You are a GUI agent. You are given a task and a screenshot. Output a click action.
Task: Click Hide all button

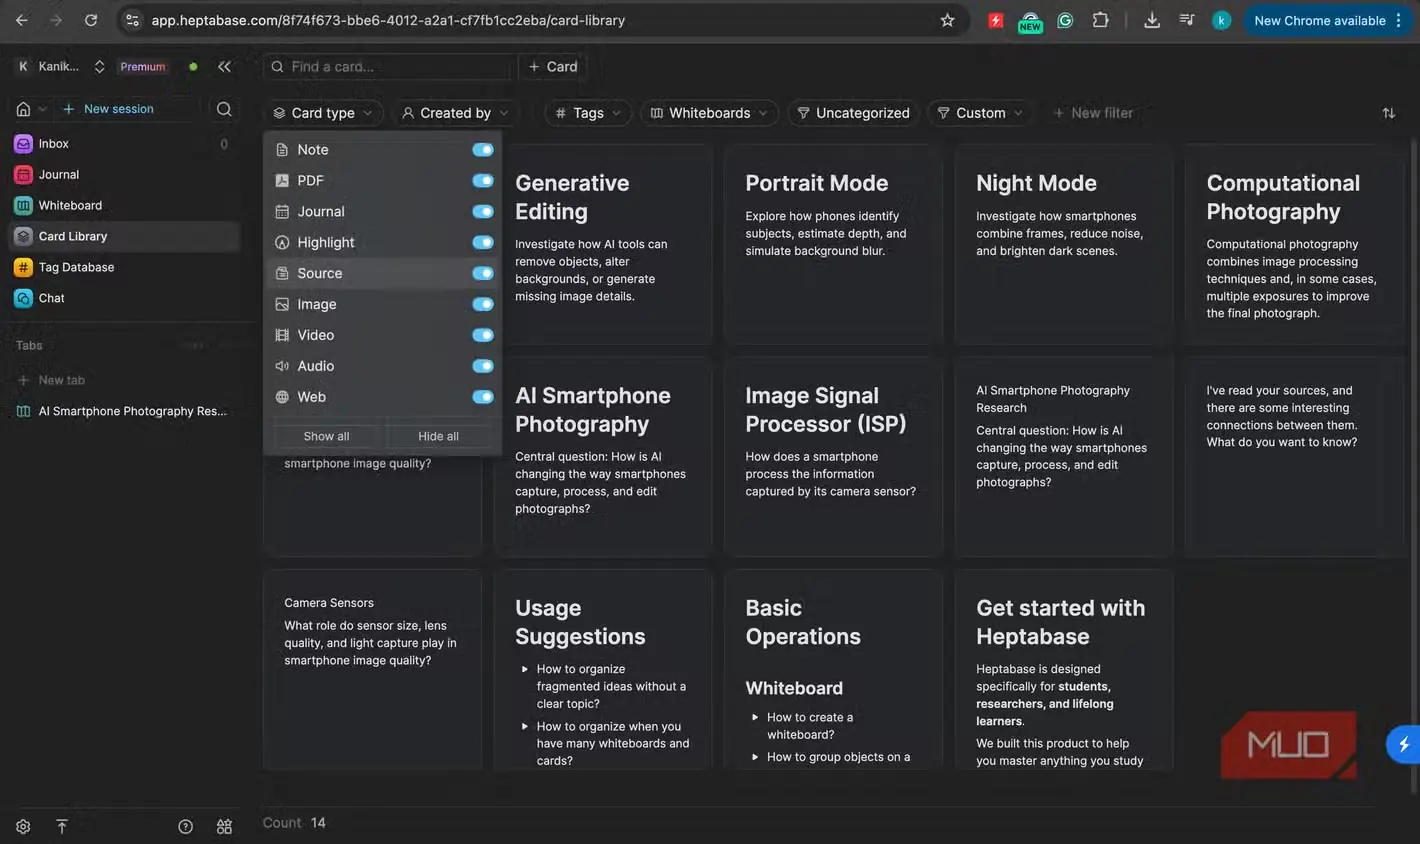[438, 436]
